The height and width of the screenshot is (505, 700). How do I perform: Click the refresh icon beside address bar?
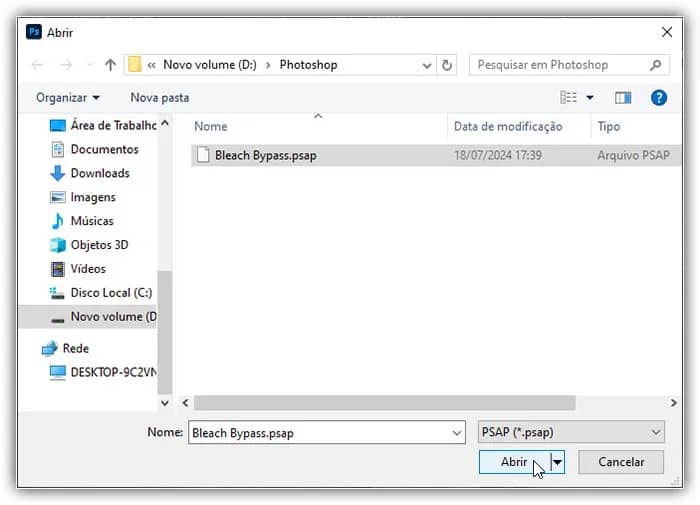coord(447,65)
